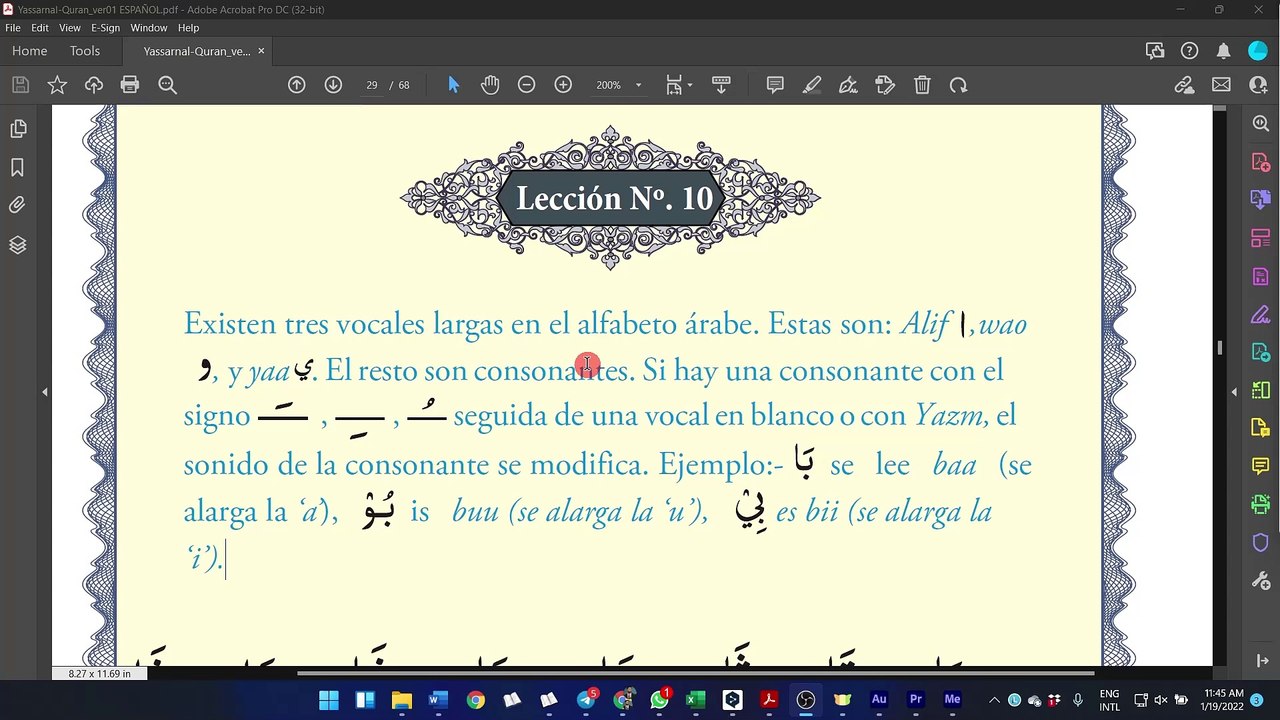
Task: Switch to the Home tab
Action: click(x=29, y=51)
